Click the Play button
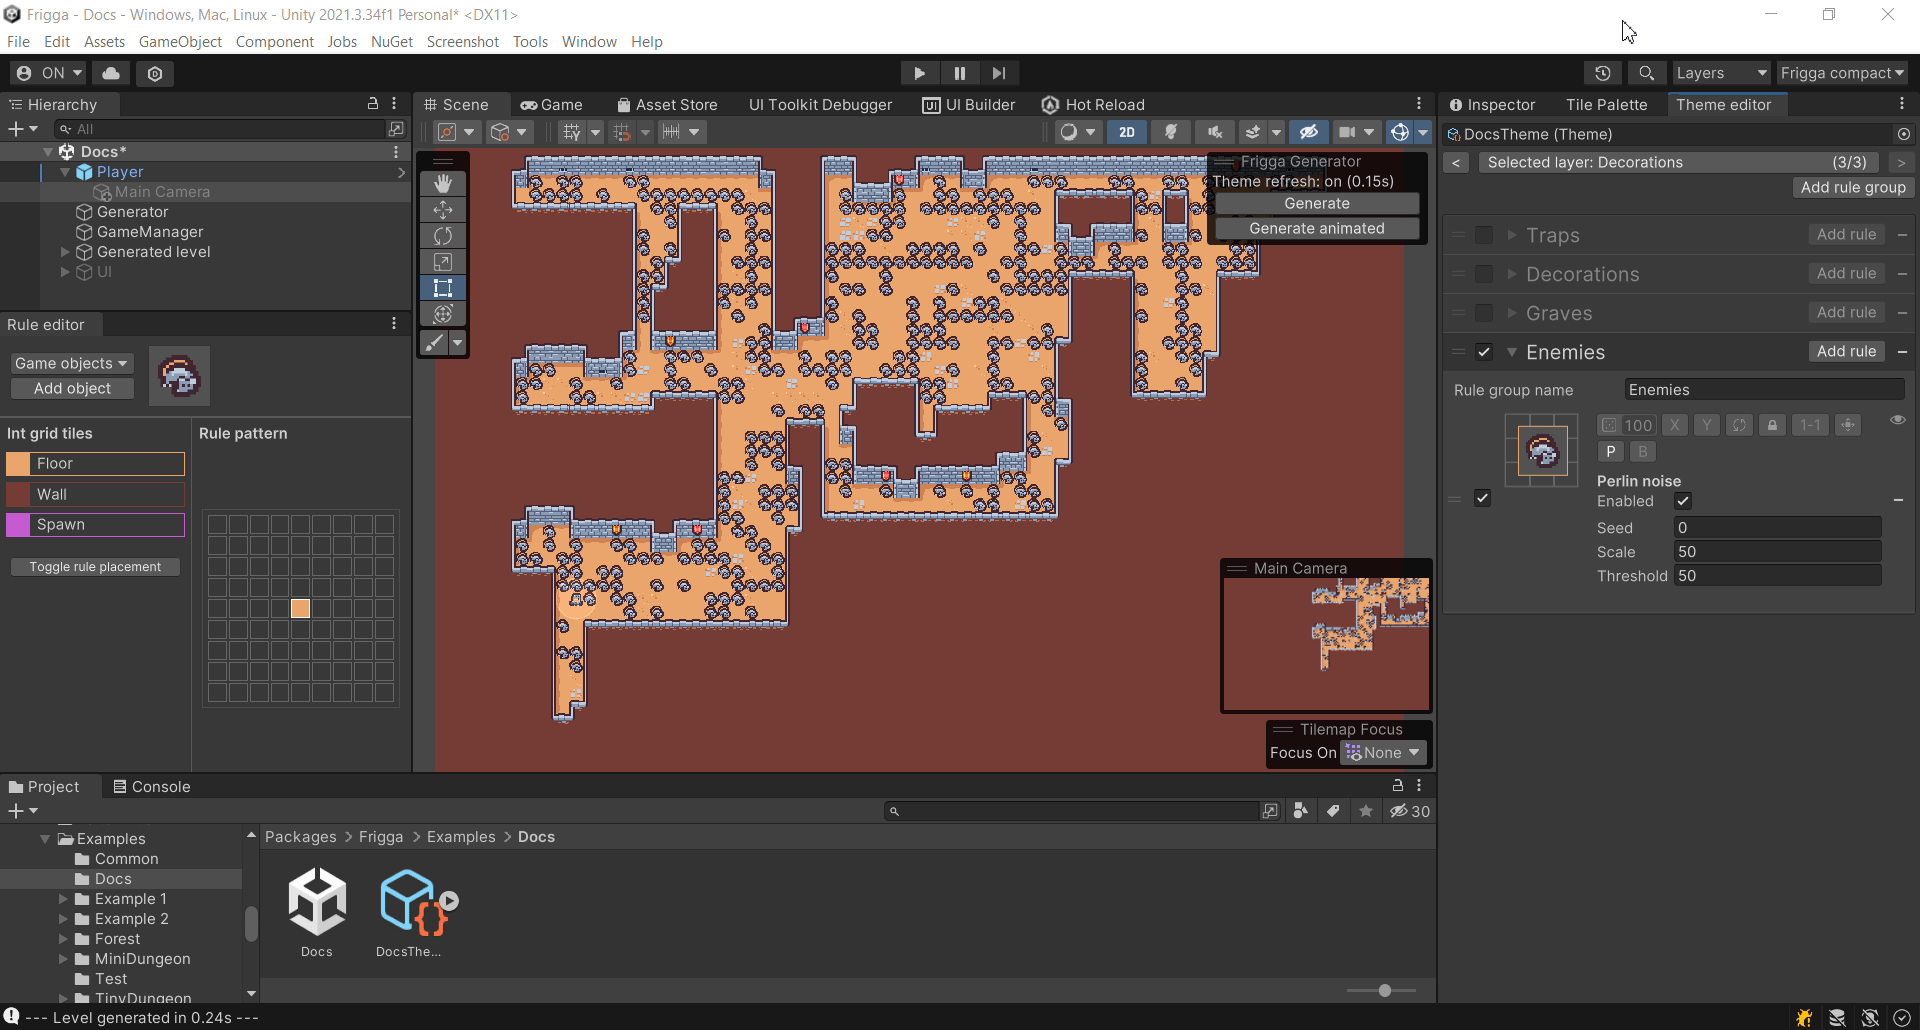1920x1030 pixels. [x=919, y=73]
